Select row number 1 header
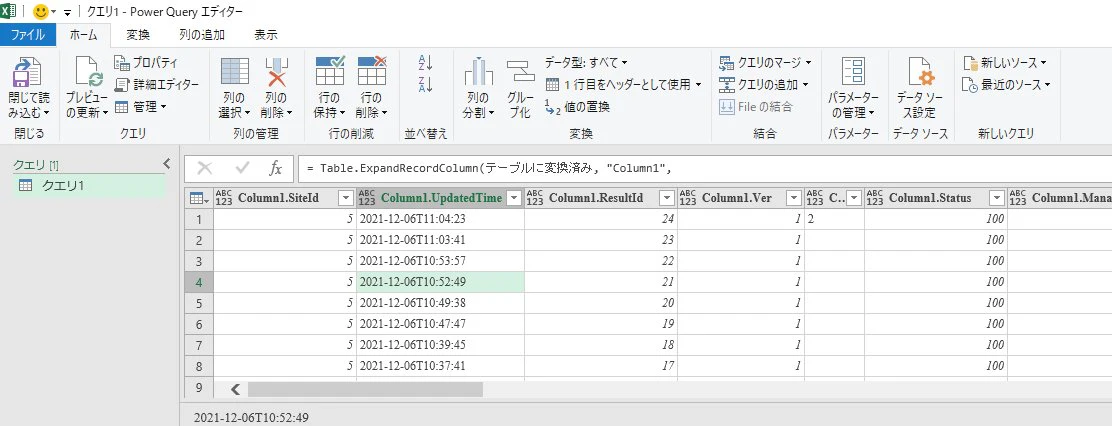 pyautogui.click(x=199, y=219)
